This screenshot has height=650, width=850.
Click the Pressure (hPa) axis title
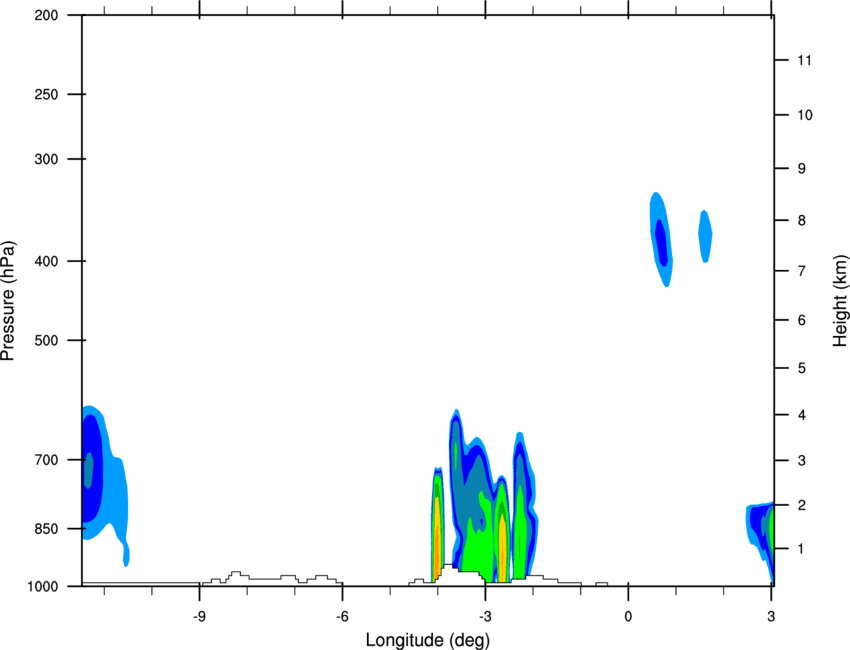8,301
